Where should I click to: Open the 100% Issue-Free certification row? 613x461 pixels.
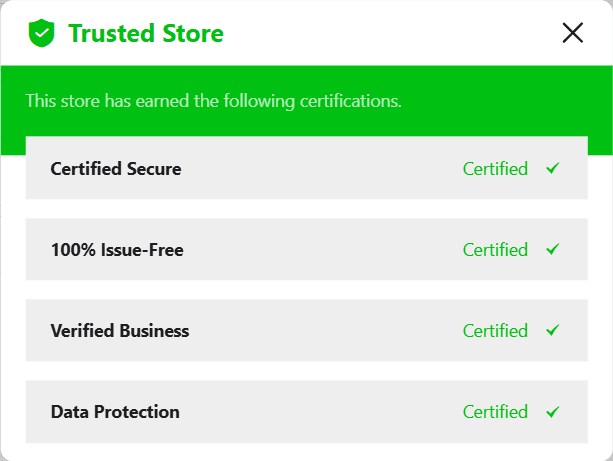pyautogui.click(x=306, y=250)
